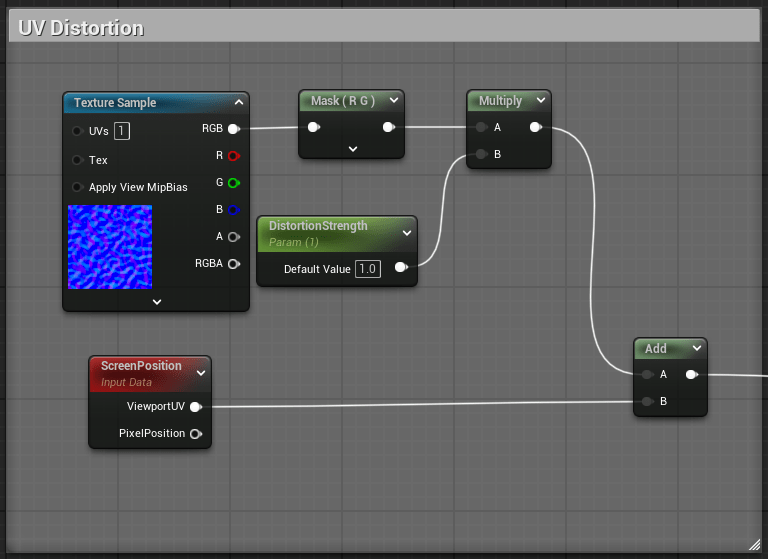Click the Tex input pin on Texture Sample
The width and height of the screenshot is (768, 559).
tap(77, 160)
